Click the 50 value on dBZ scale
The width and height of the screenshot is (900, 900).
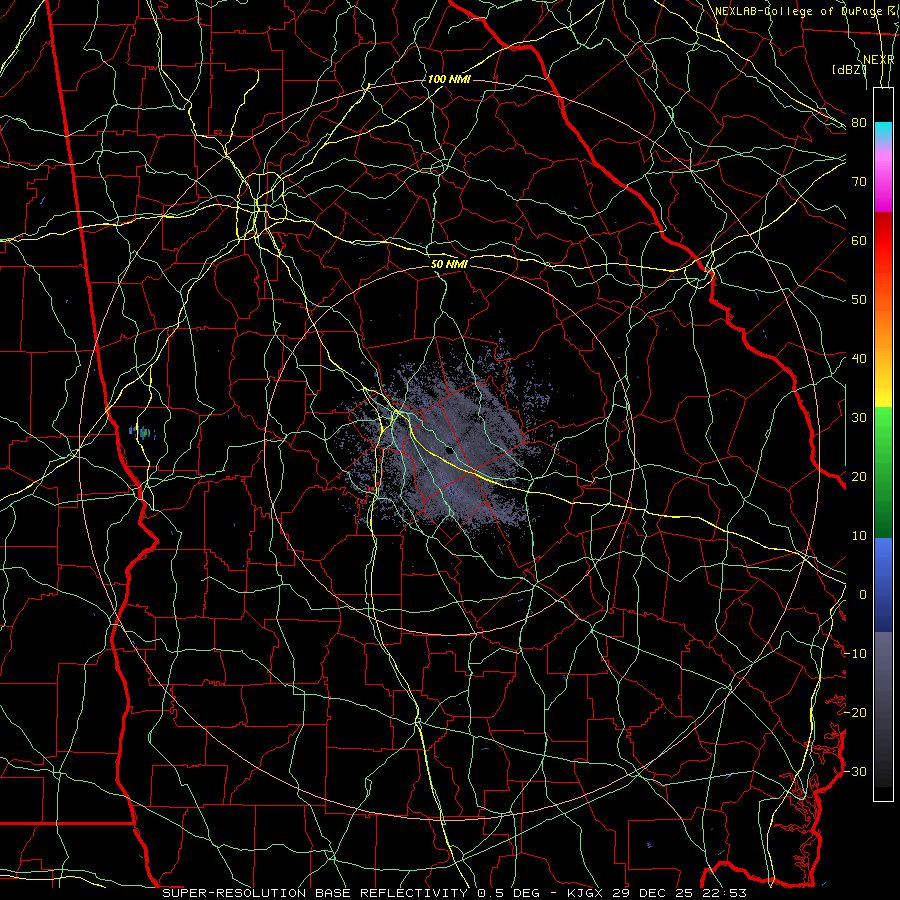[859, 300]
